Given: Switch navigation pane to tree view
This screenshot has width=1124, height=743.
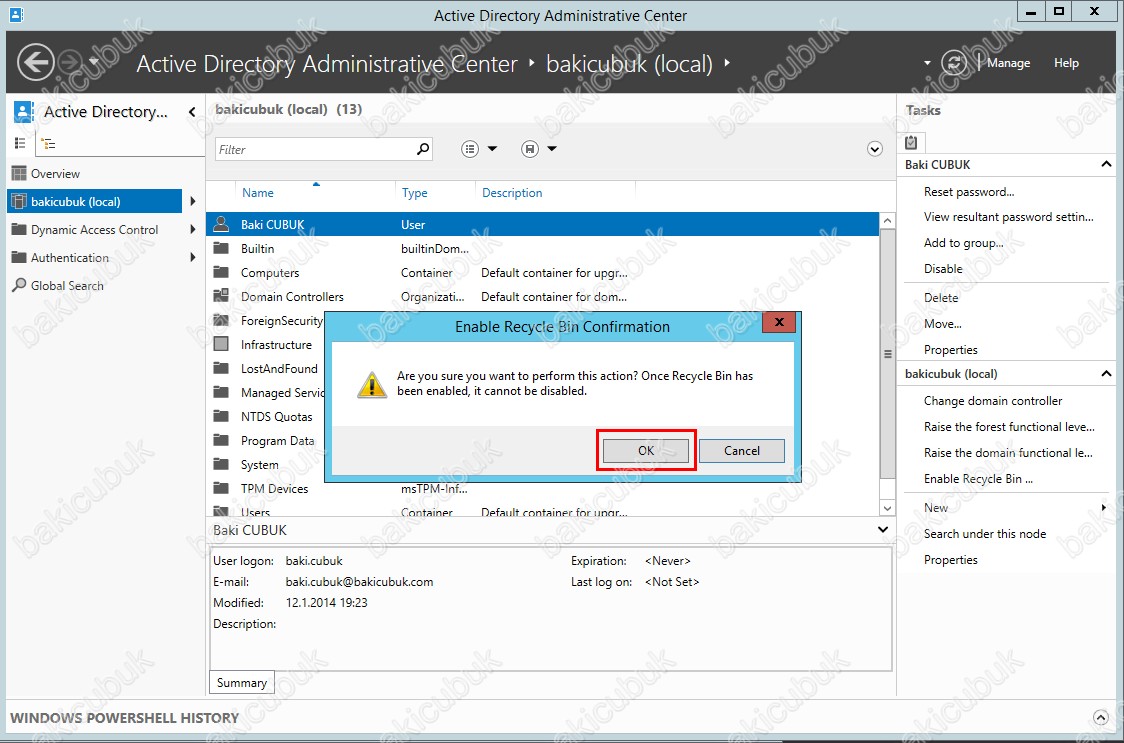Looking at the screenshot, I should click(x=48, y=143).
